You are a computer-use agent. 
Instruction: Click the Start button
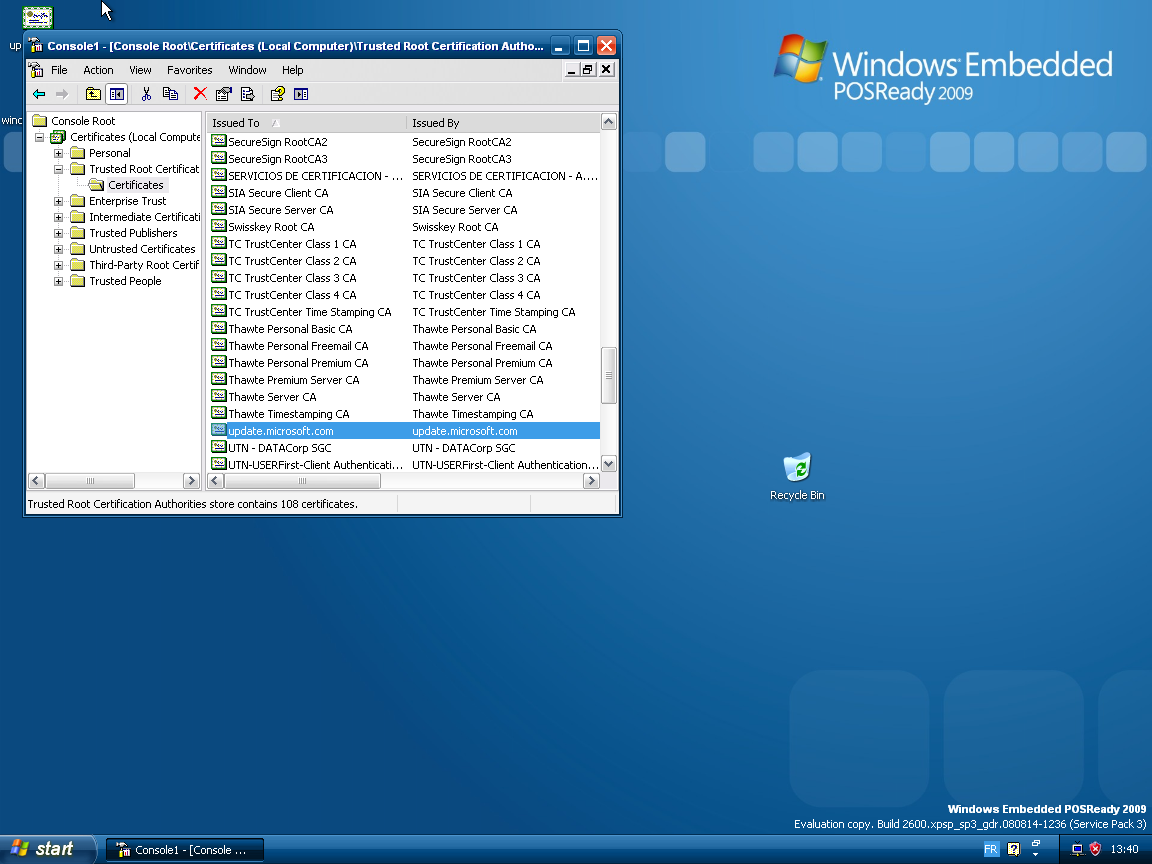[x=47, y=849]
